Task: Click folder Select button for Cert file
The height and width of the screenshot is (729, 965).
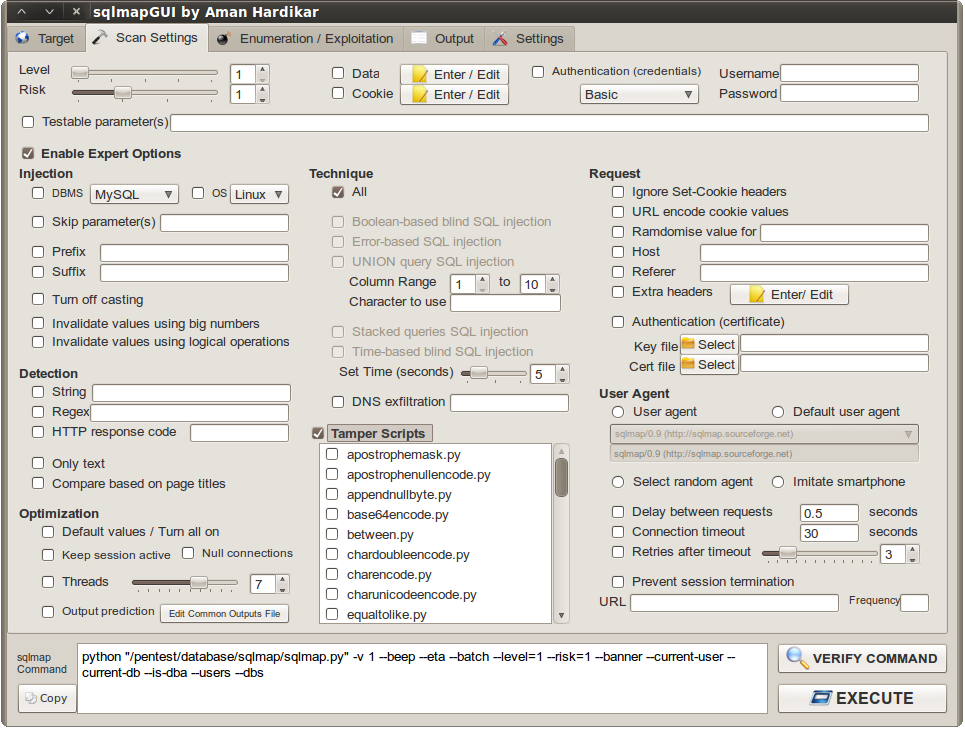Action: [x=708, y=365]
